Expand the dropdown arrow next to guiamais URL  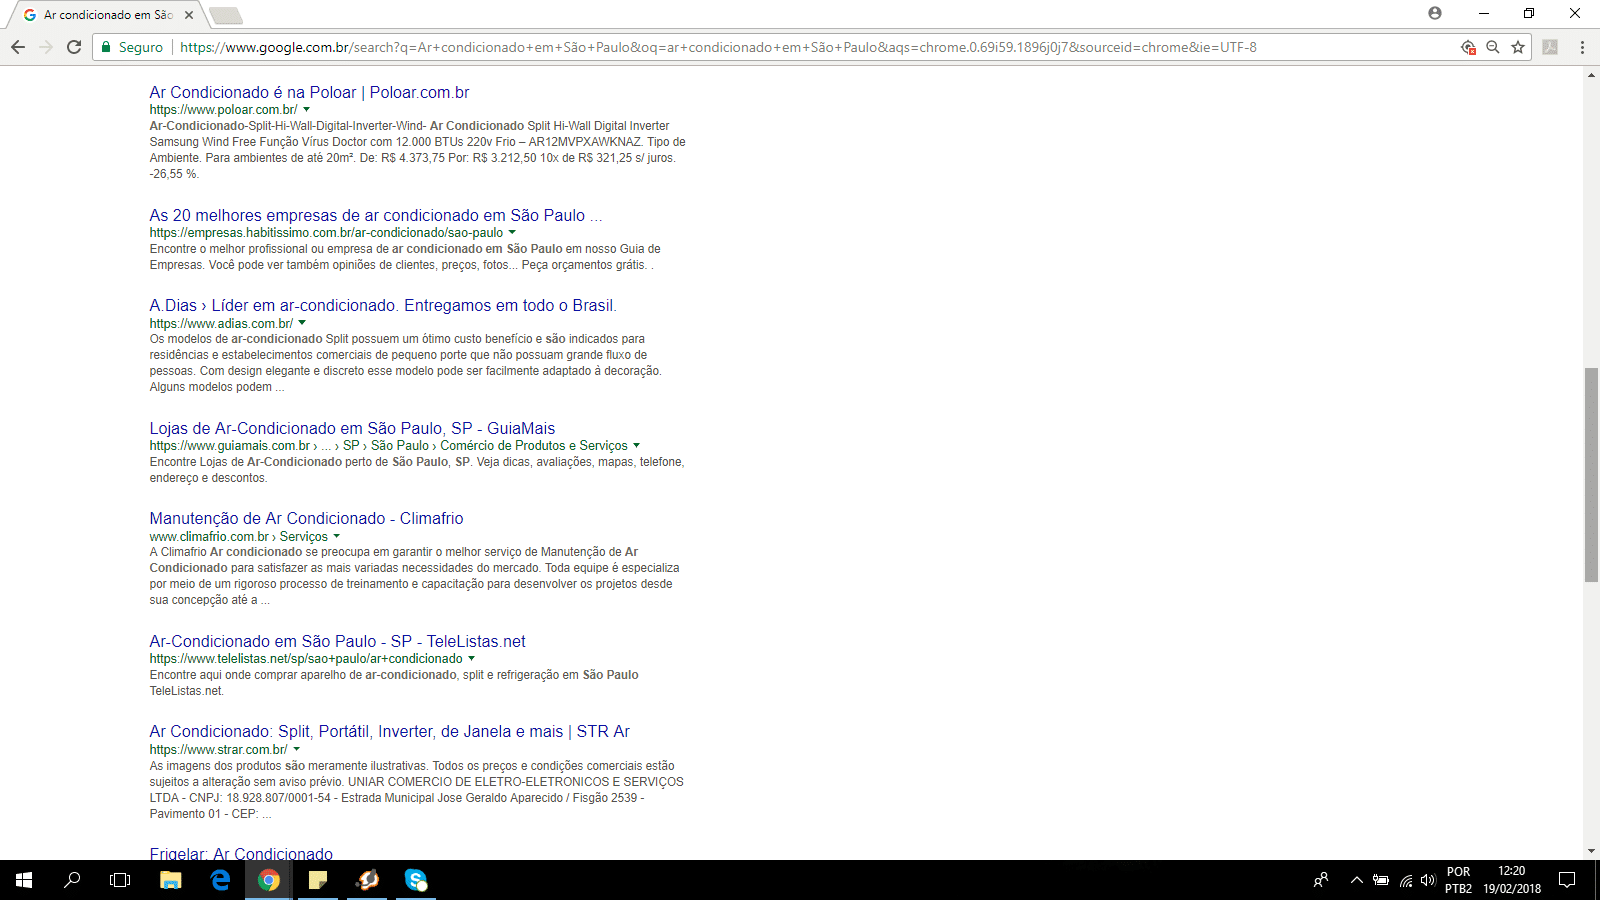tap(637, 446)
